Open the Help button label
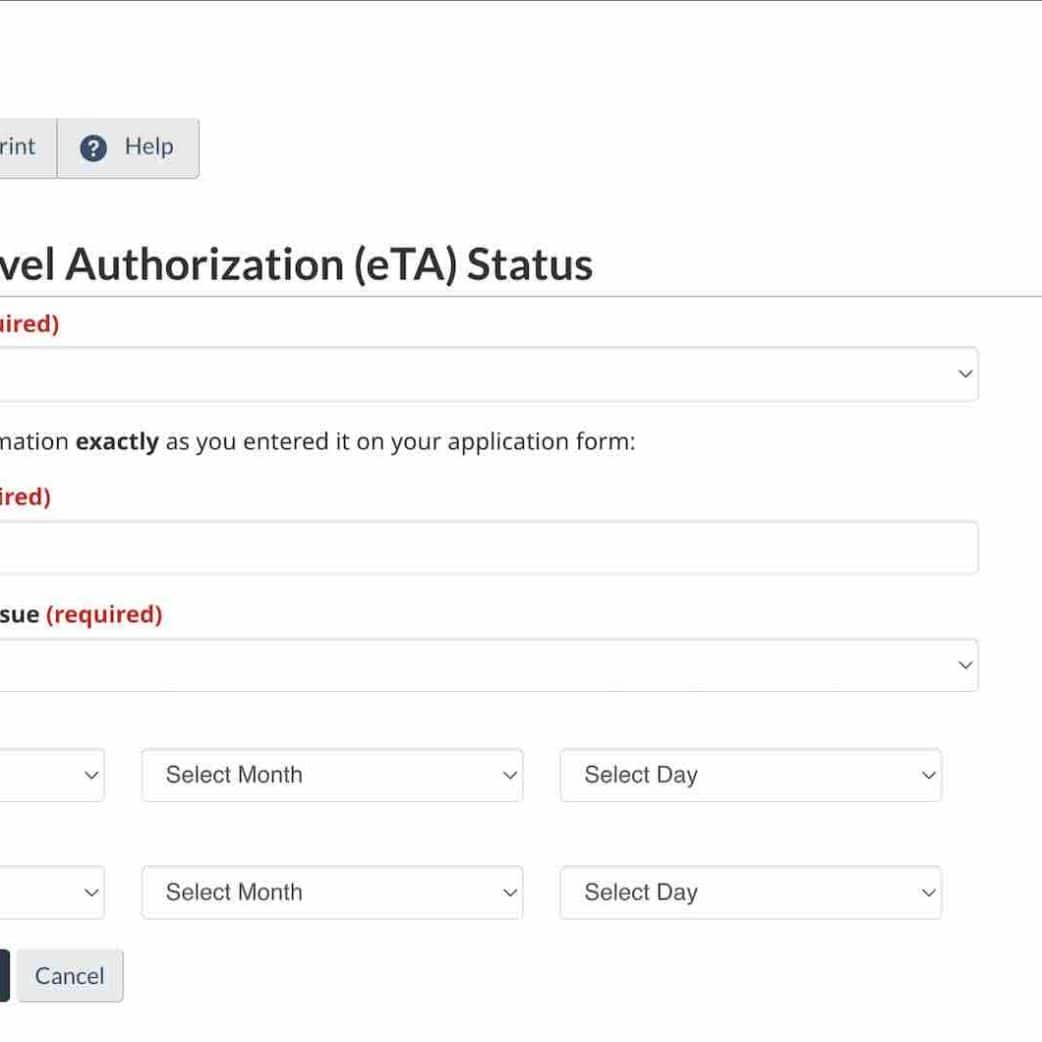The image size is (1042, 1042). point(148,147)
